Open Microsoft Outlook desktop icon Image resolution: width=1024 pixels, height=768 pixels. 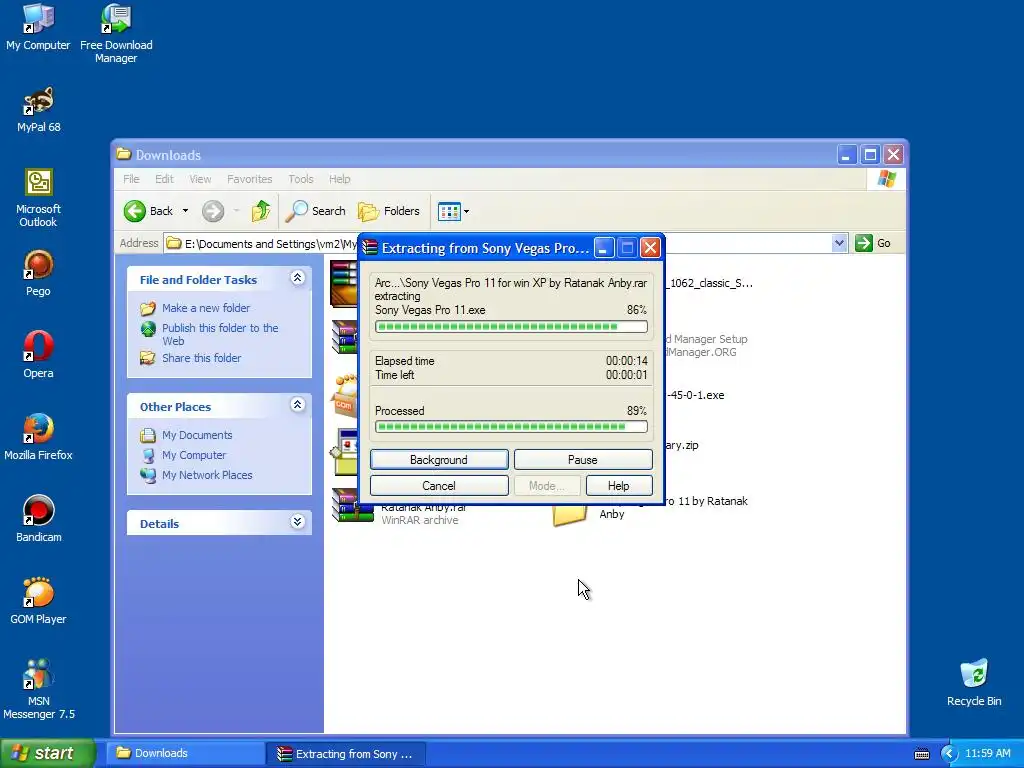[x=38, y=198]
